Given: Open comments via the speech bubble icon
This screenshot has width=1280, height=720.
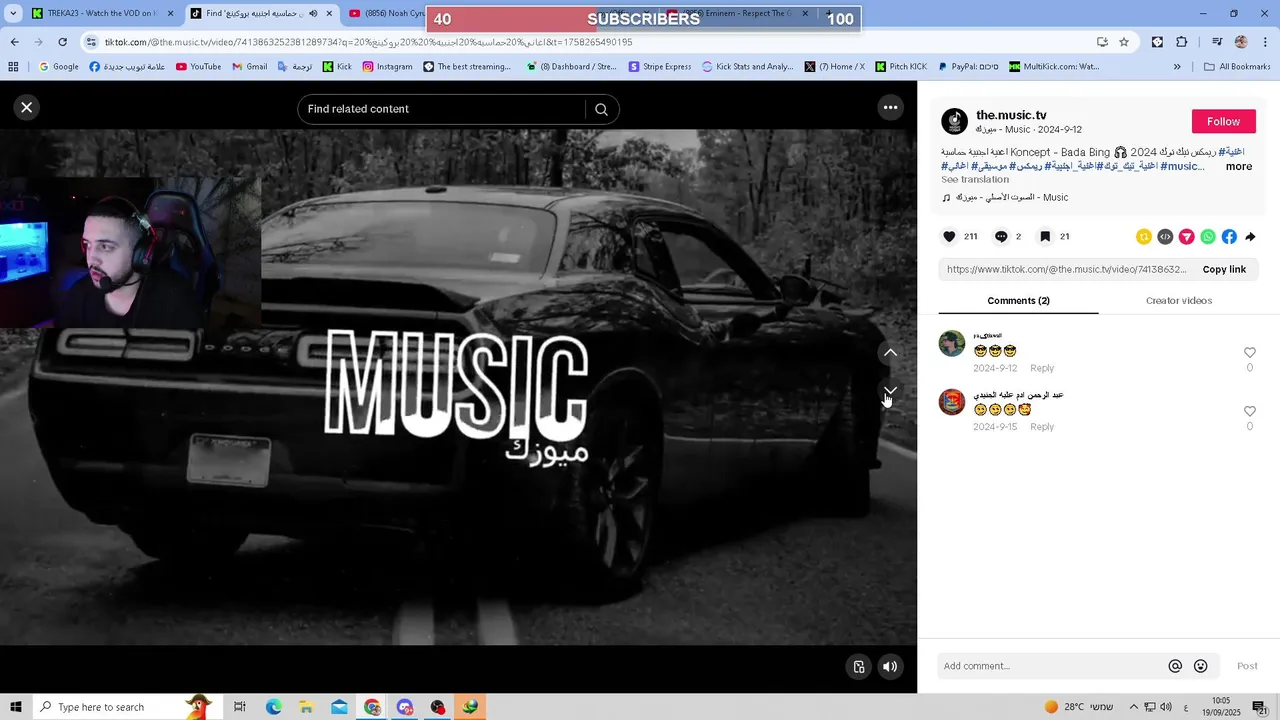Looking at the screenshot, I should [x=1001, y=236].
